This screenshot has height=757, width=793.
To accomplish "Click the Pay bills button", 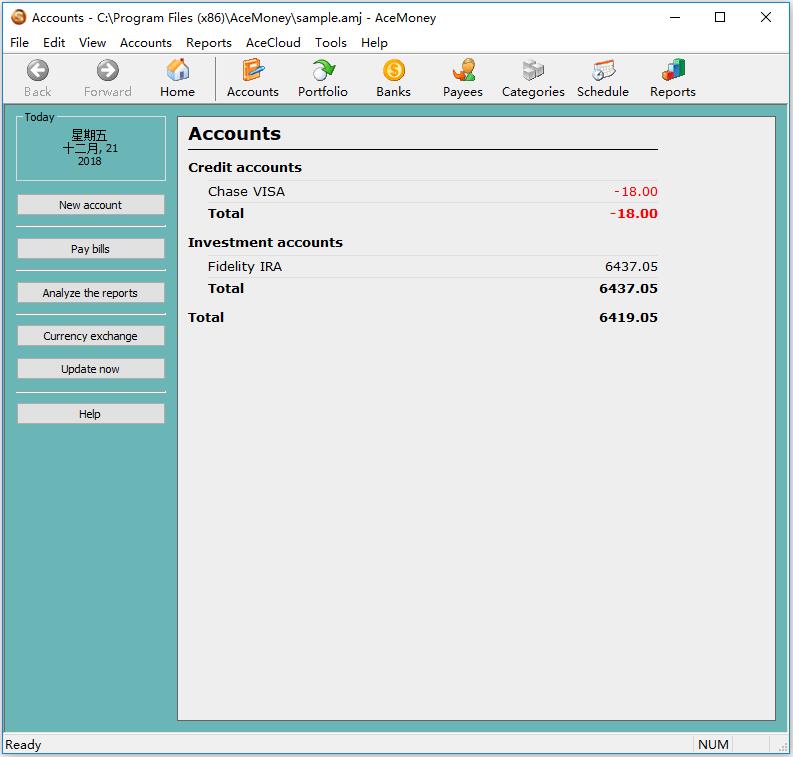I will click(x=90, y=249).
